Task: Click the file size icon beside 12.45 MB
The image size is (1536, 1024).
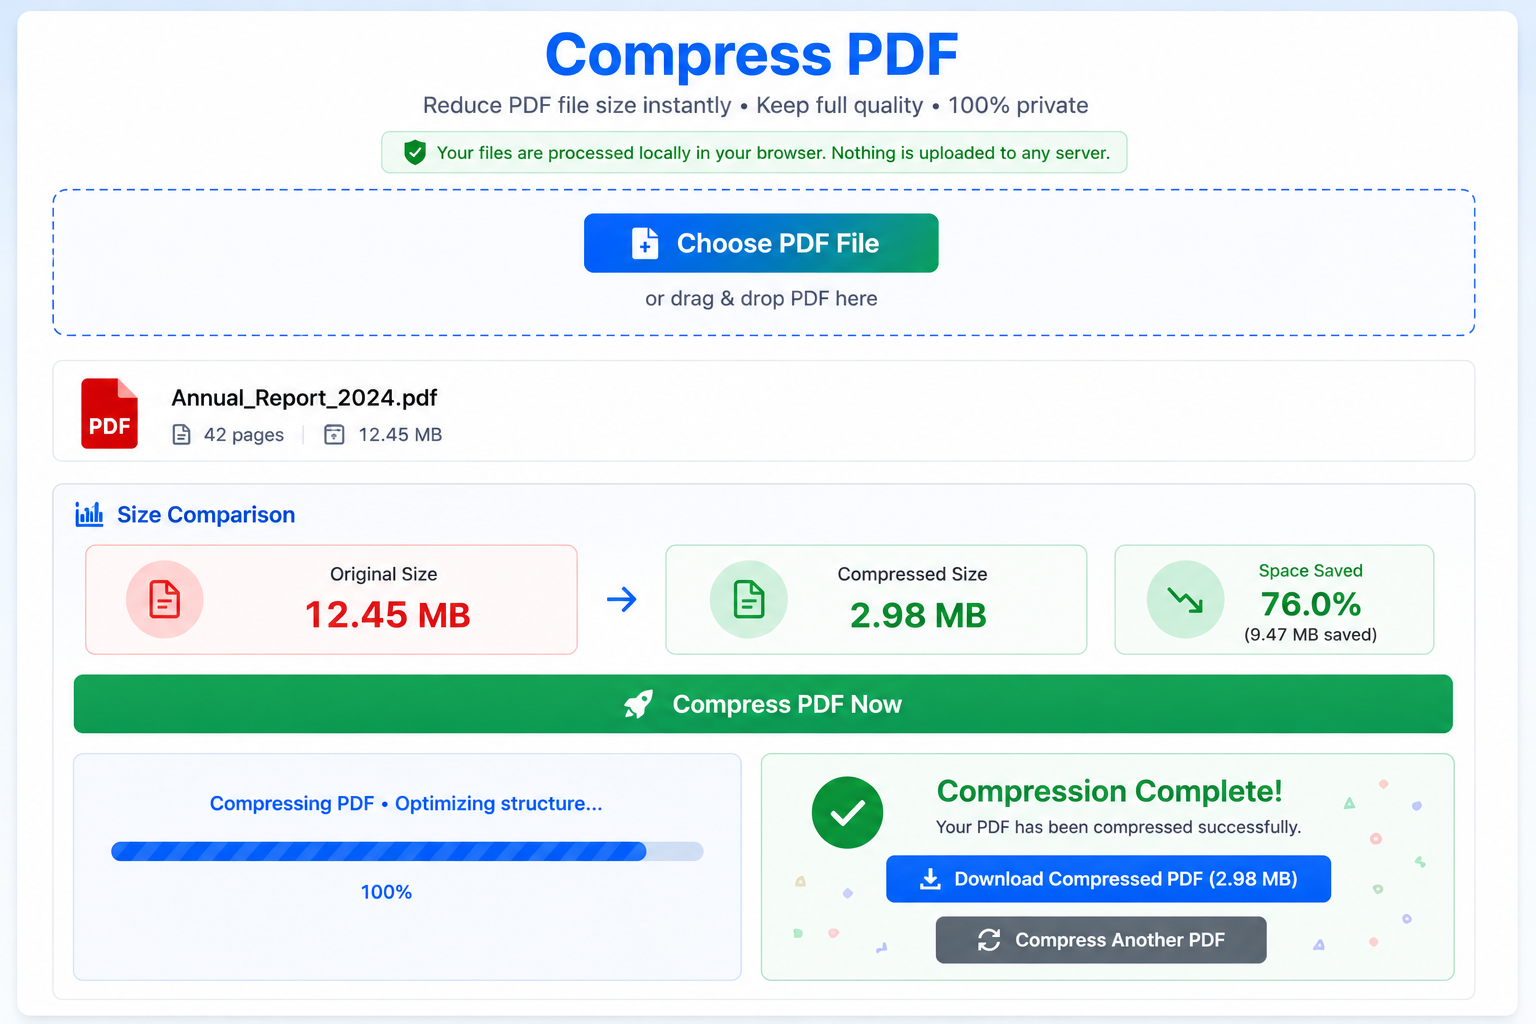Action: pos(334,434)
